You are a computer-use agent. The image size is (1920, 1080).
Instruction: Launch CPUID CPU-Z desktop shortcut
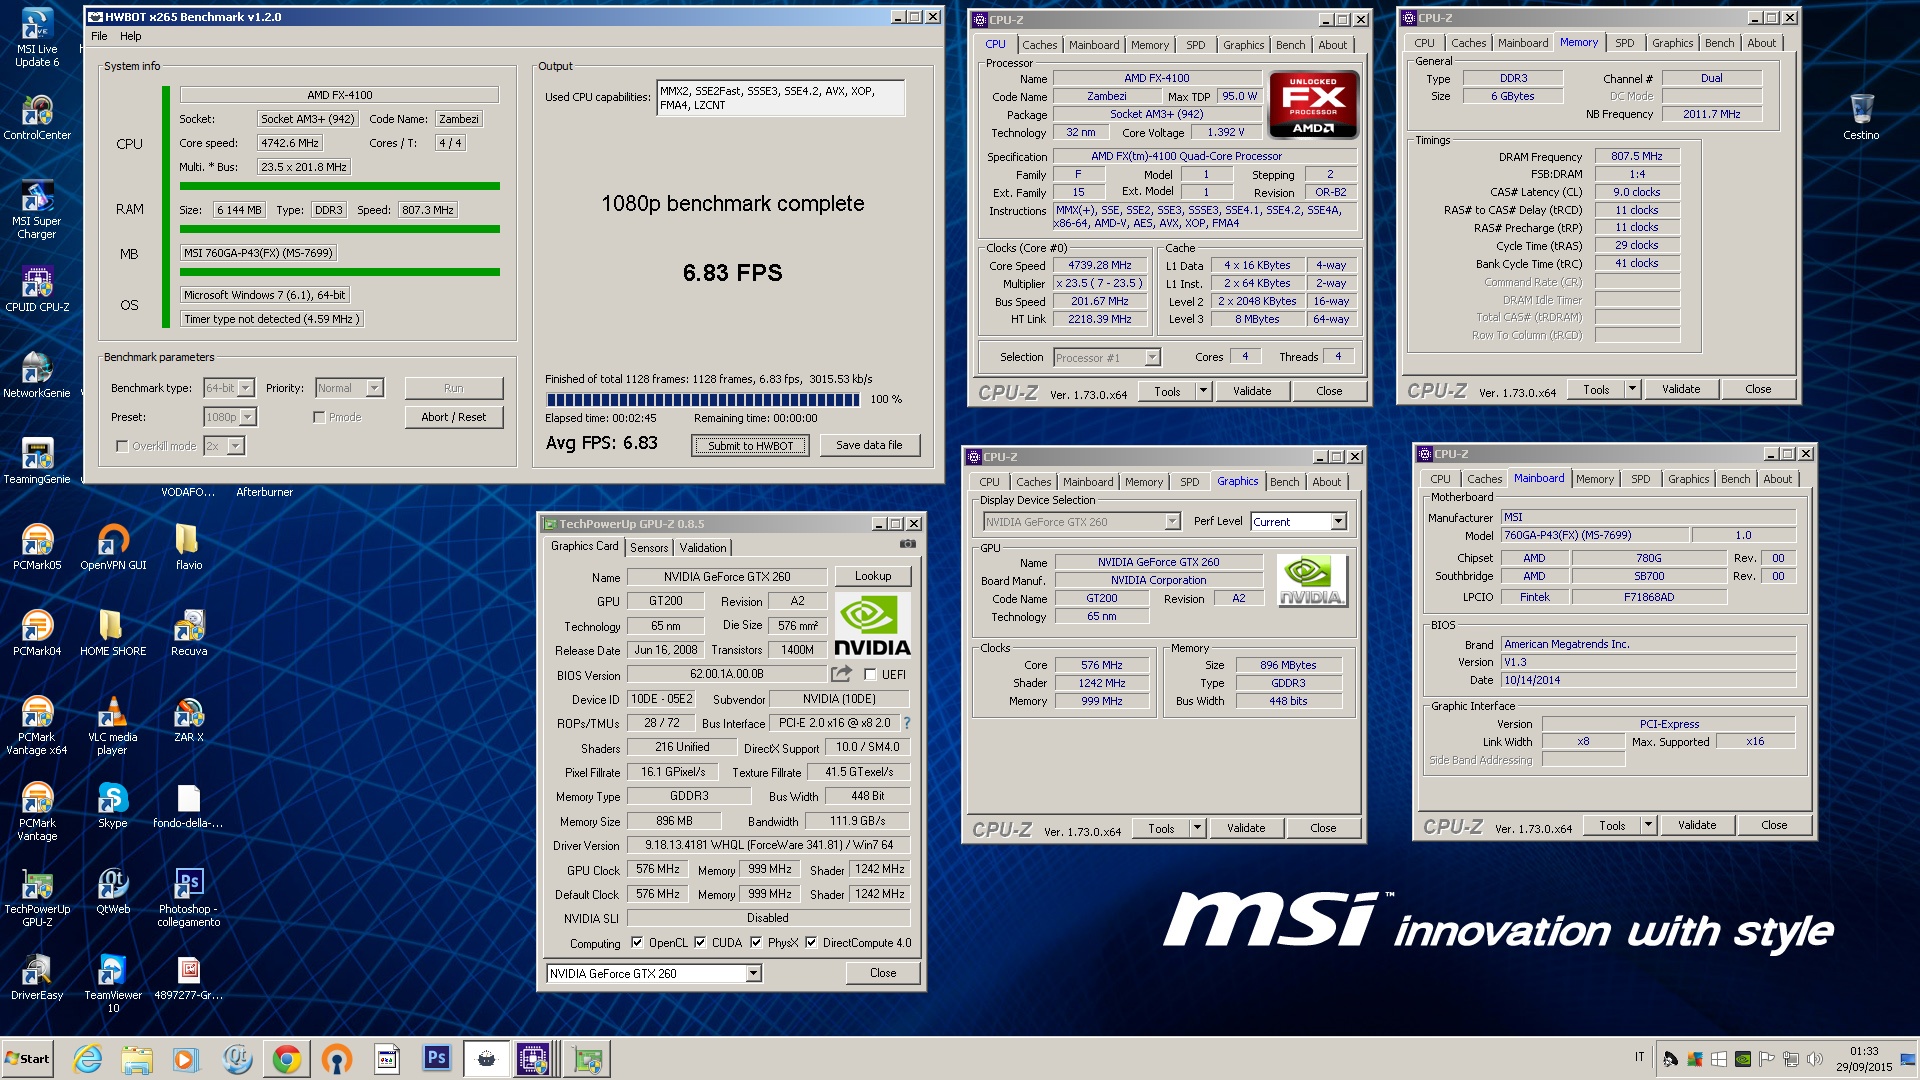click(37, 290)
